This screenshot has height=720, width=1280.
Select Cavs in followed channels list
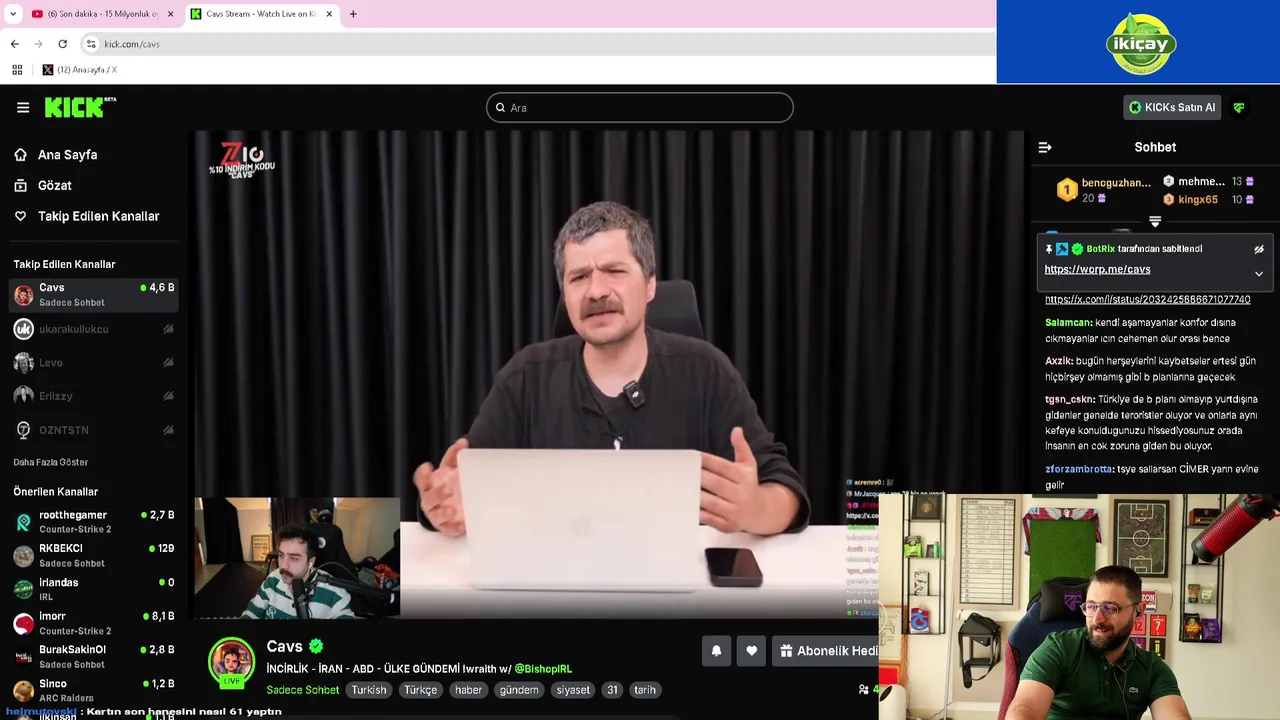94,295
